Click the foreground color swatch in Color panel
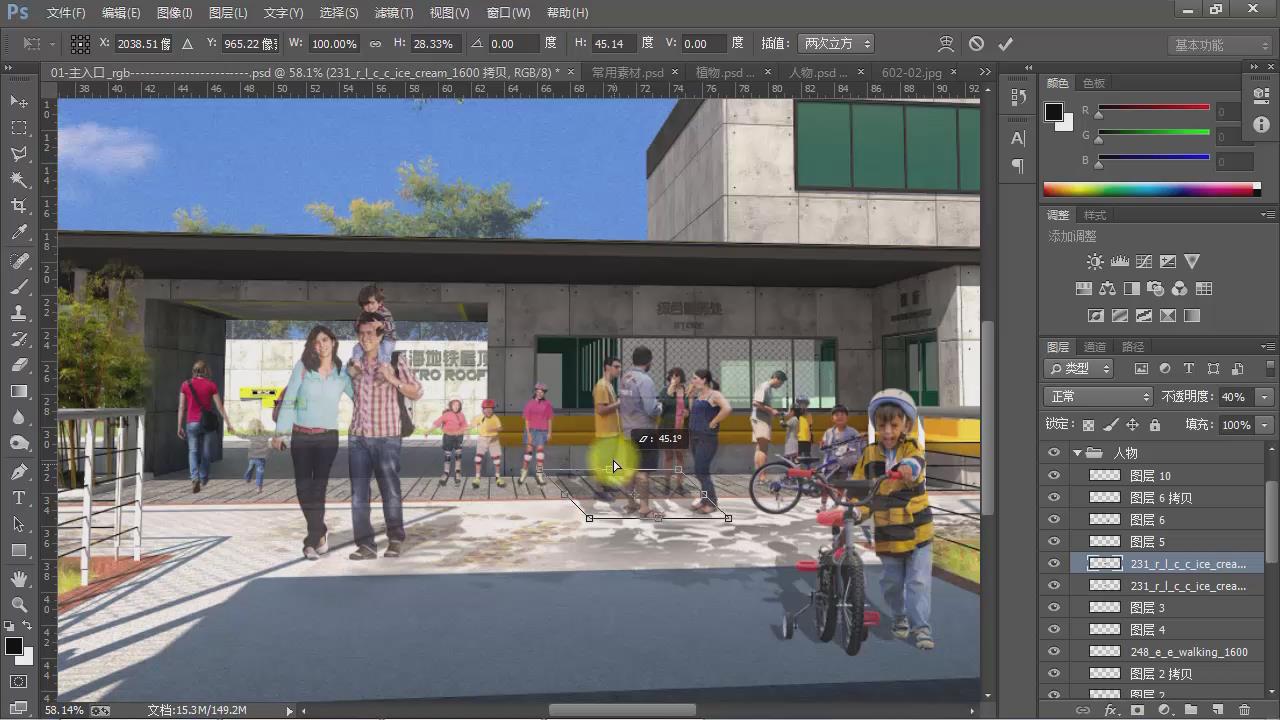1280x720 pixels. (x=1054, y=112)
